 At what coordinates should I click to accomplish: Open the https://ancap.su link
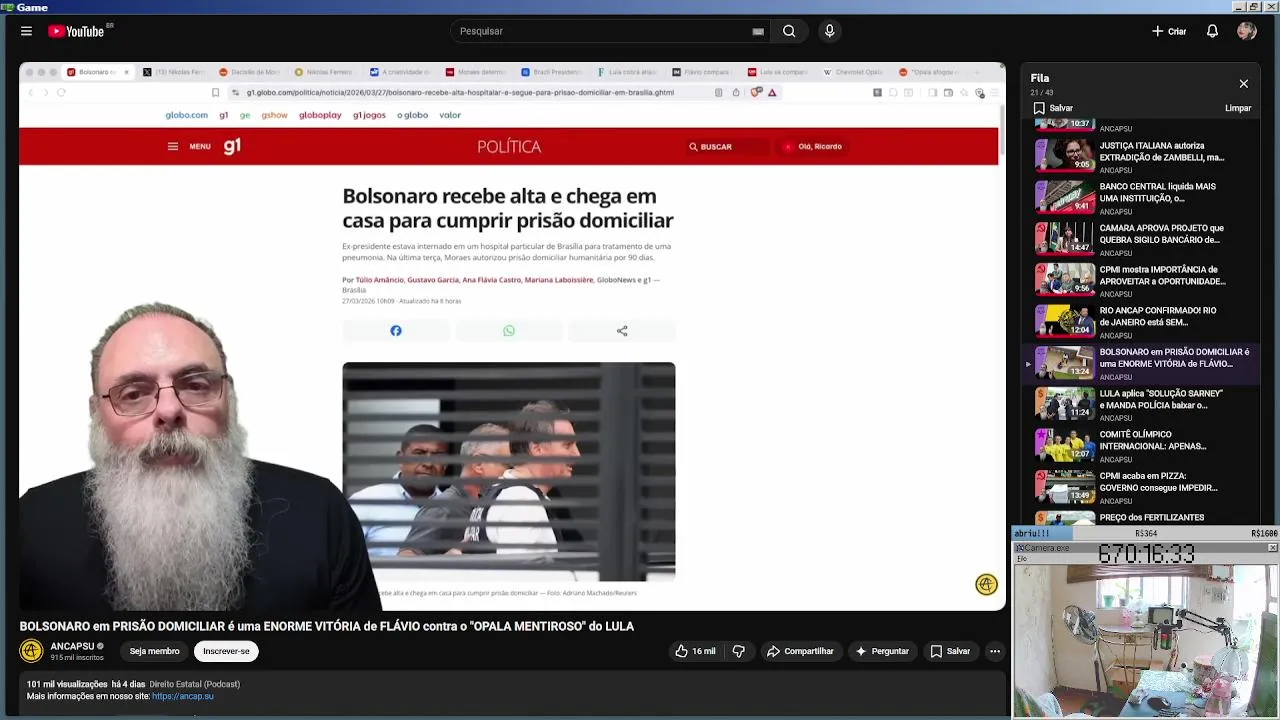(183, 696)
